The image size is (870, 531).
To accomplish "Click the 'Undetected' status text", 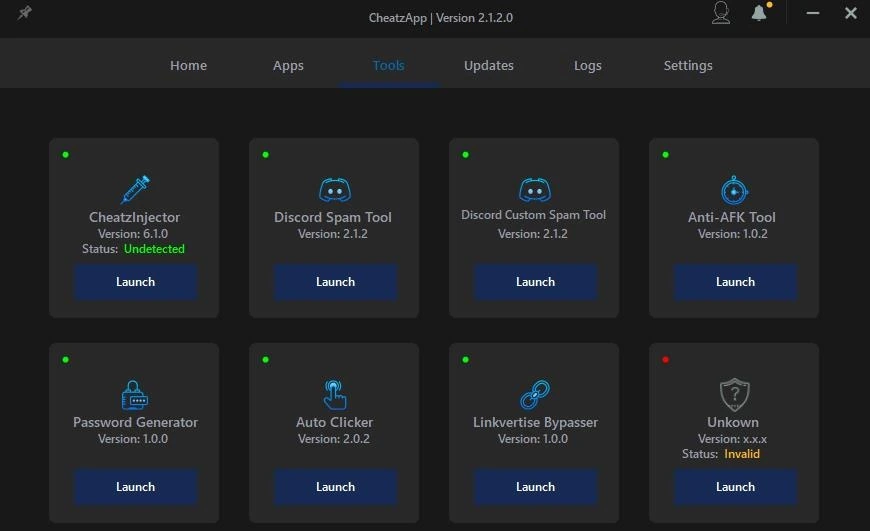I will 154,249.
